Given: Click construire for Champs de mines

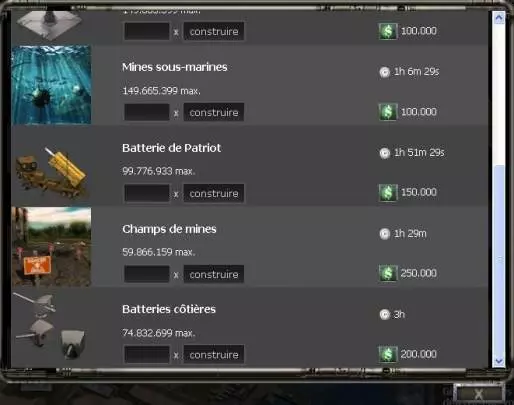Looking at the screenshot, I should coord(214,274).
